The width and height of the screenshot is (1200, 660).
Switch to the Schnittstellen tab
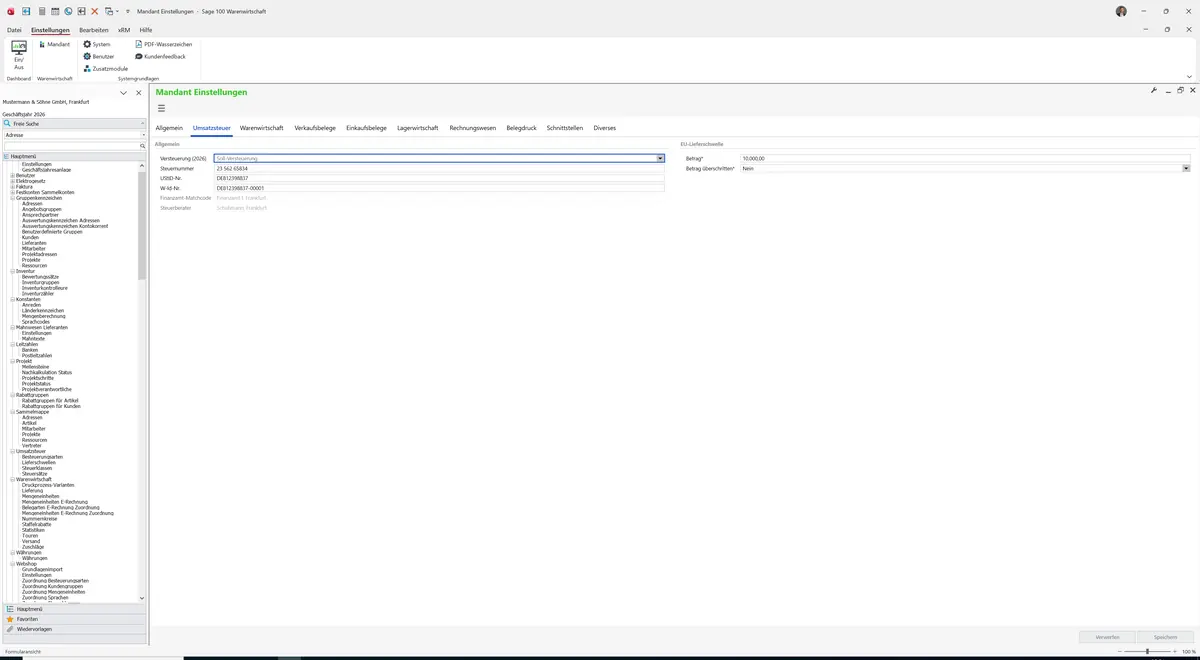coord(565,128)
